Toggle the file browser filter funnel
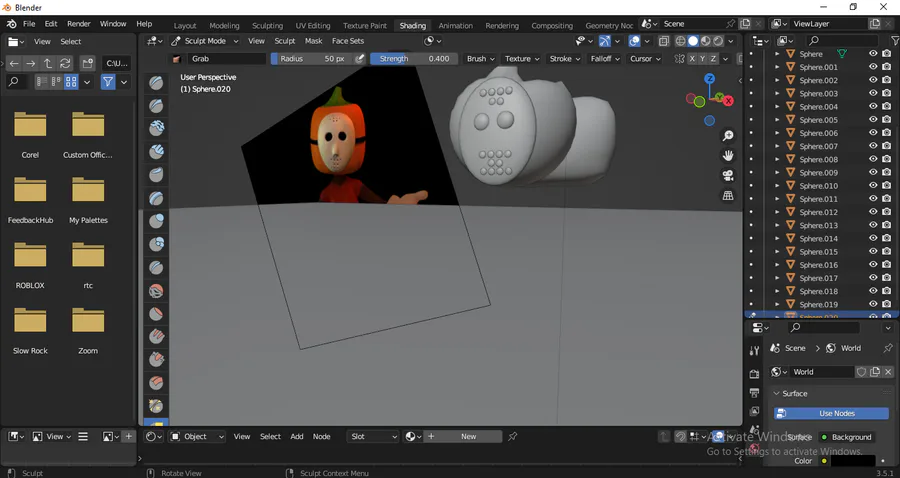 click(x=108, y=82)
